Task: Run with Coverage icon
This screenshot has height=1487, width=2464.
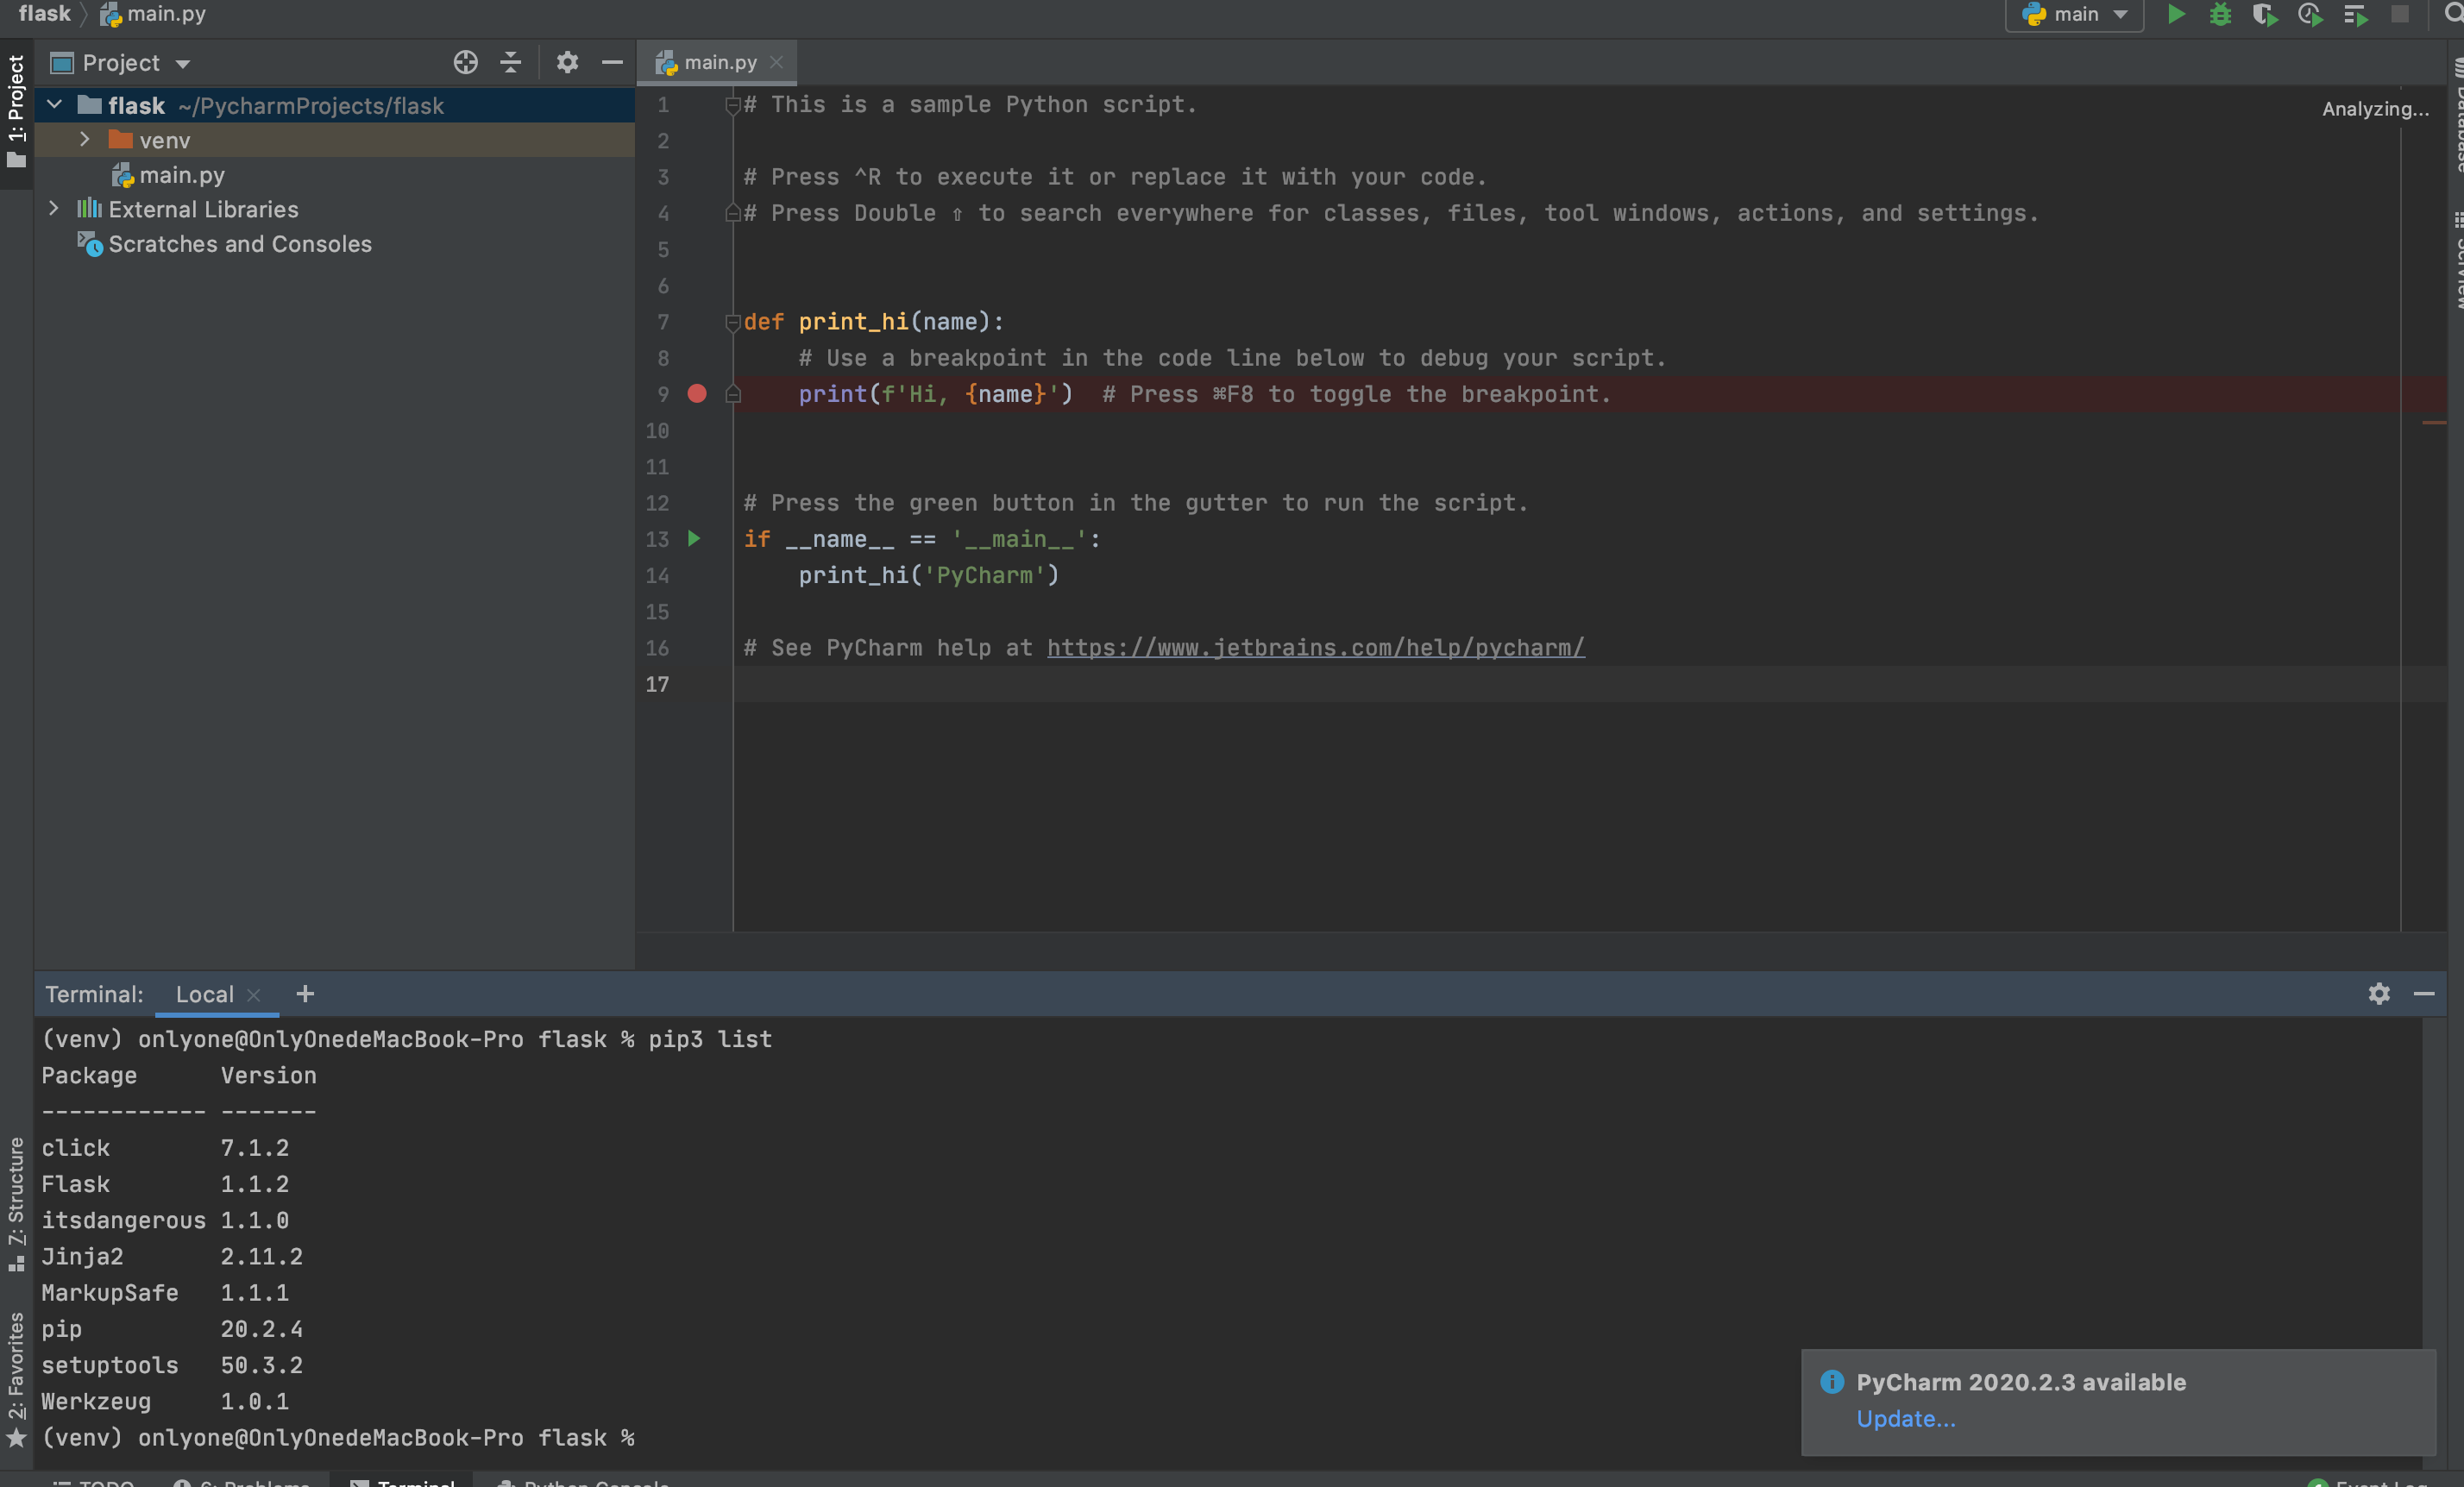Action: 2264,14
